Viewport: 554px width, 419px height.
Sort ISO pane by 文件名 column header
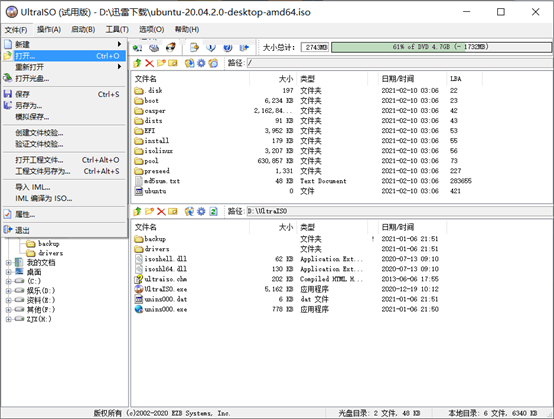[190, 79]
